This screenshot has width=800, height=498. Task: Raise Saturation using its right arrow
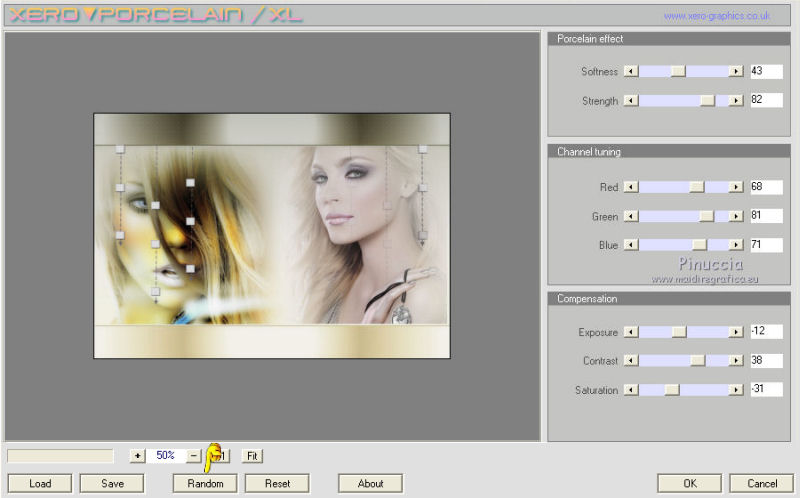pyautogui.click(x=736, y=390)
